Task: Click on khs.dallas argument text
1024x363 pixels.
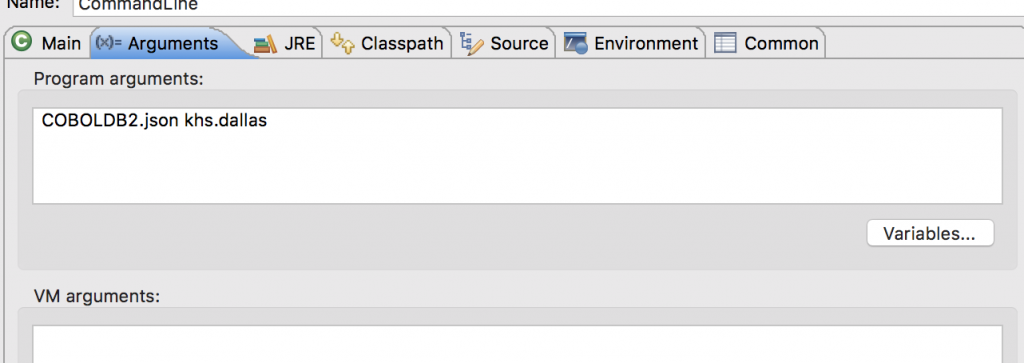Action: [x=226, y=121]
